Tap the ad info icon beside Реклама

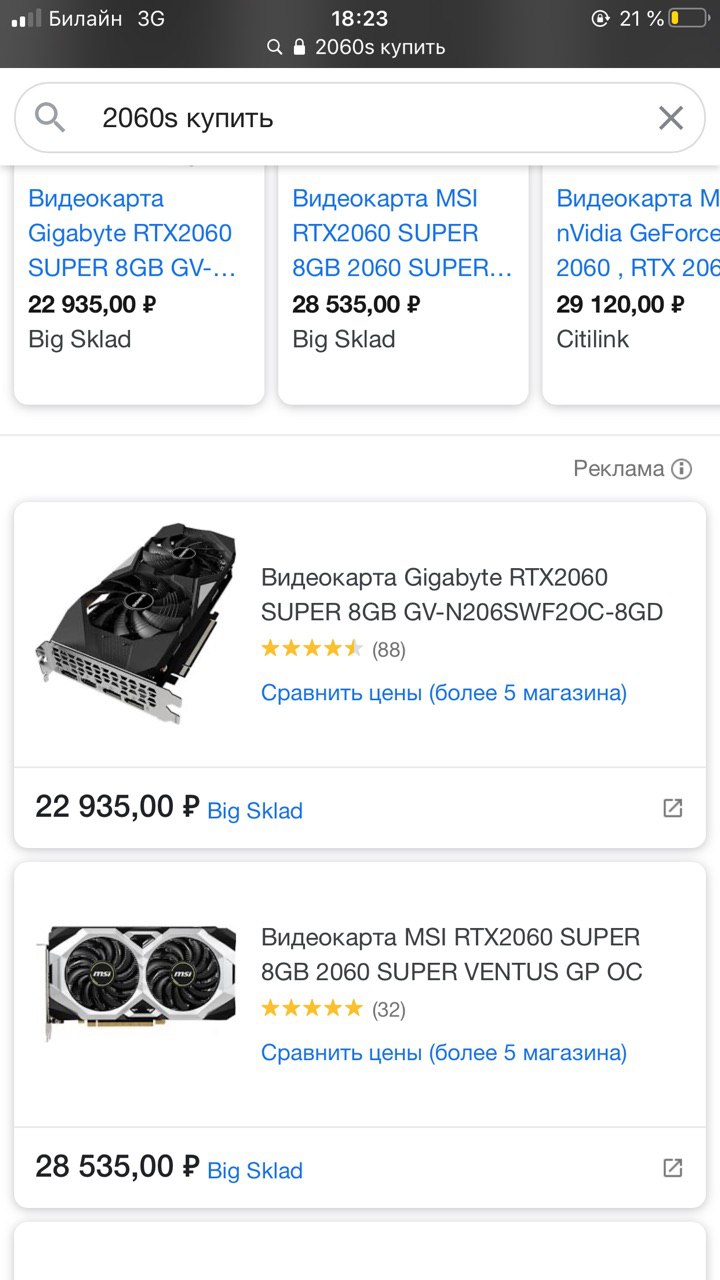(x=682, y=469)
